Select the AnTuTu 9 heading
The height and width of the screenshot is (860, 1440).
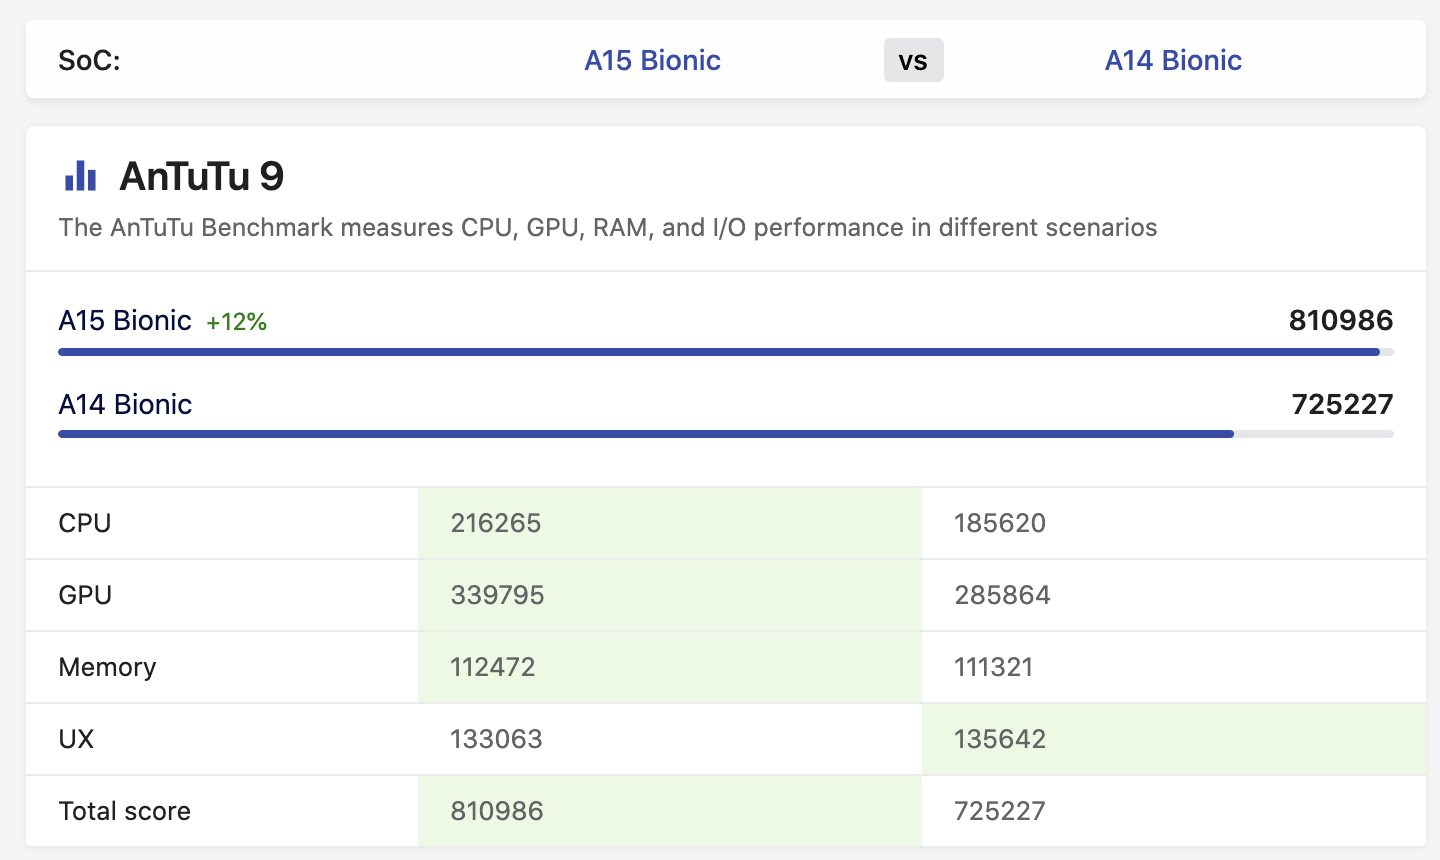(x=202, y=176)
